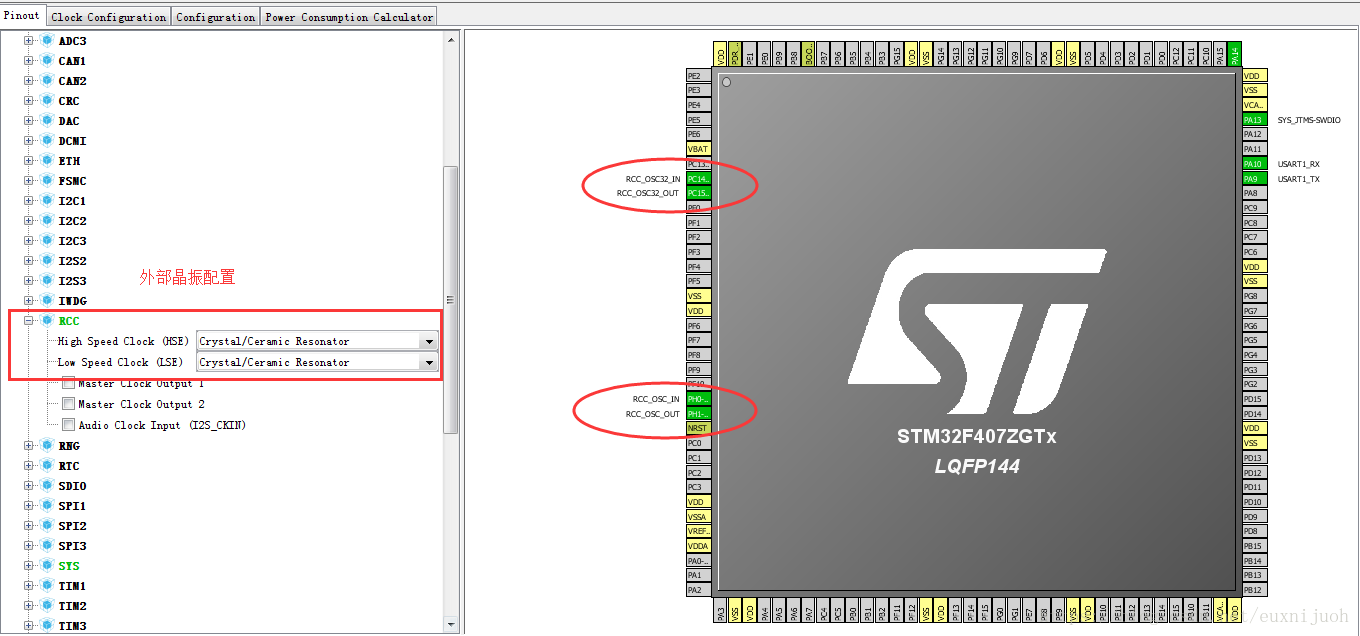Image resolution: width=1360 pixels, height=636 pixels.
Task: Click the I2C1 peripheral icon
Action: [x=47, y=201]
